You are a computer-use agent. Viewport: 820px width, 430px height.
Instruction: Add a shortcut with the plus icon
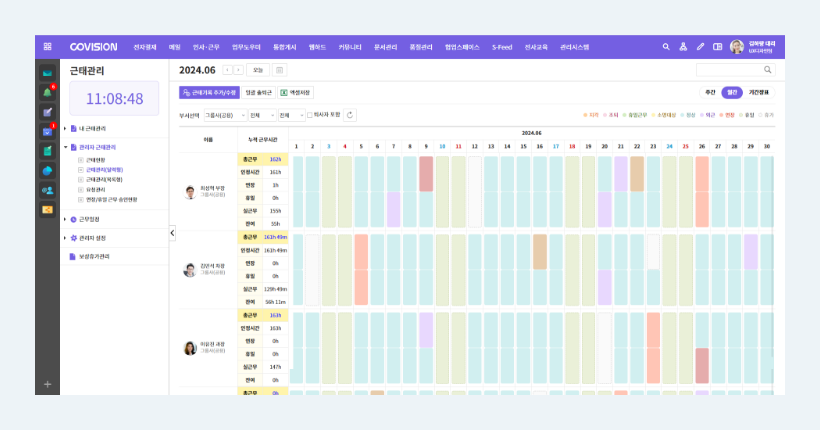(48, 384)
